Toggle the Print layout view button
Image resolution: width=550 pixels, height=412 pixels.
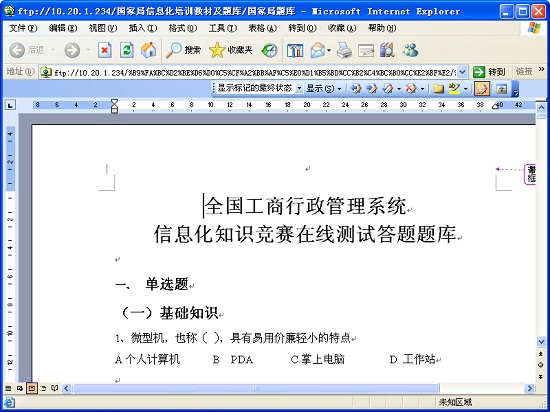[x=32, y=388]
